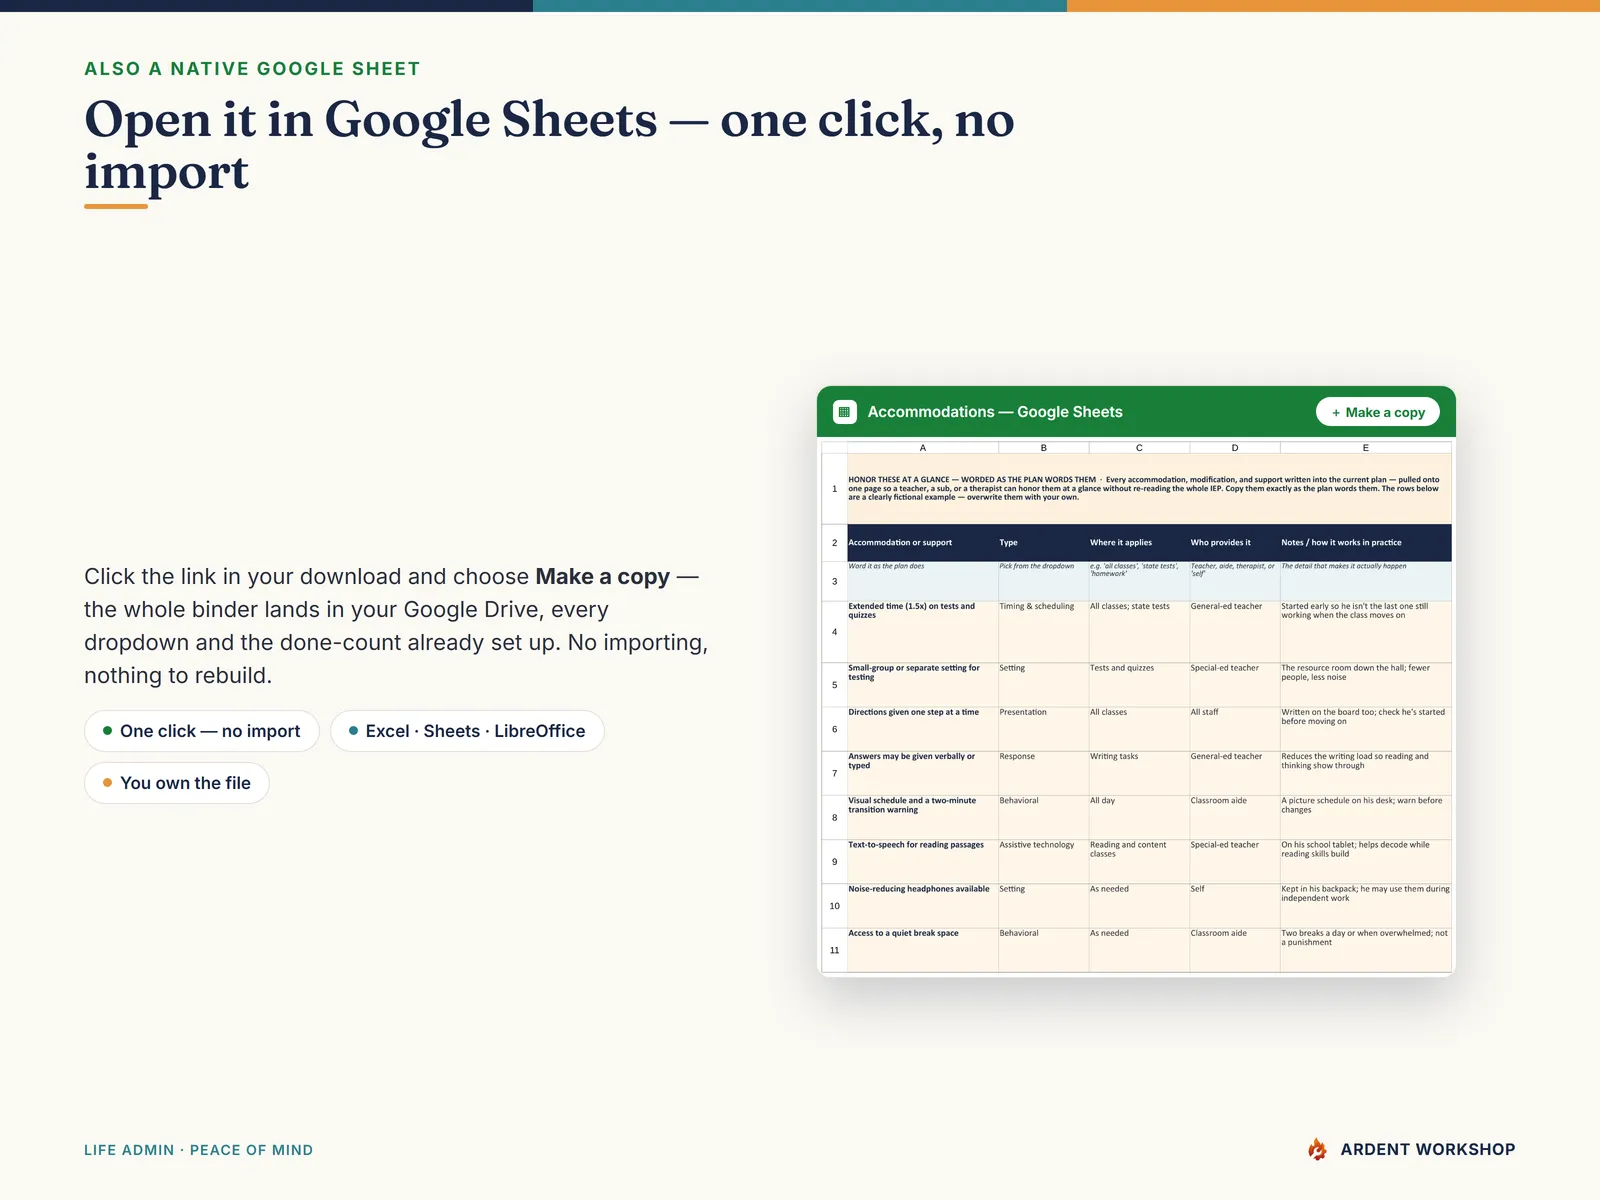Click 'Visual schedule and a two-minute transition warning'
The height and width of the screenshot is (1200, 1600).
tap(922, 817)
